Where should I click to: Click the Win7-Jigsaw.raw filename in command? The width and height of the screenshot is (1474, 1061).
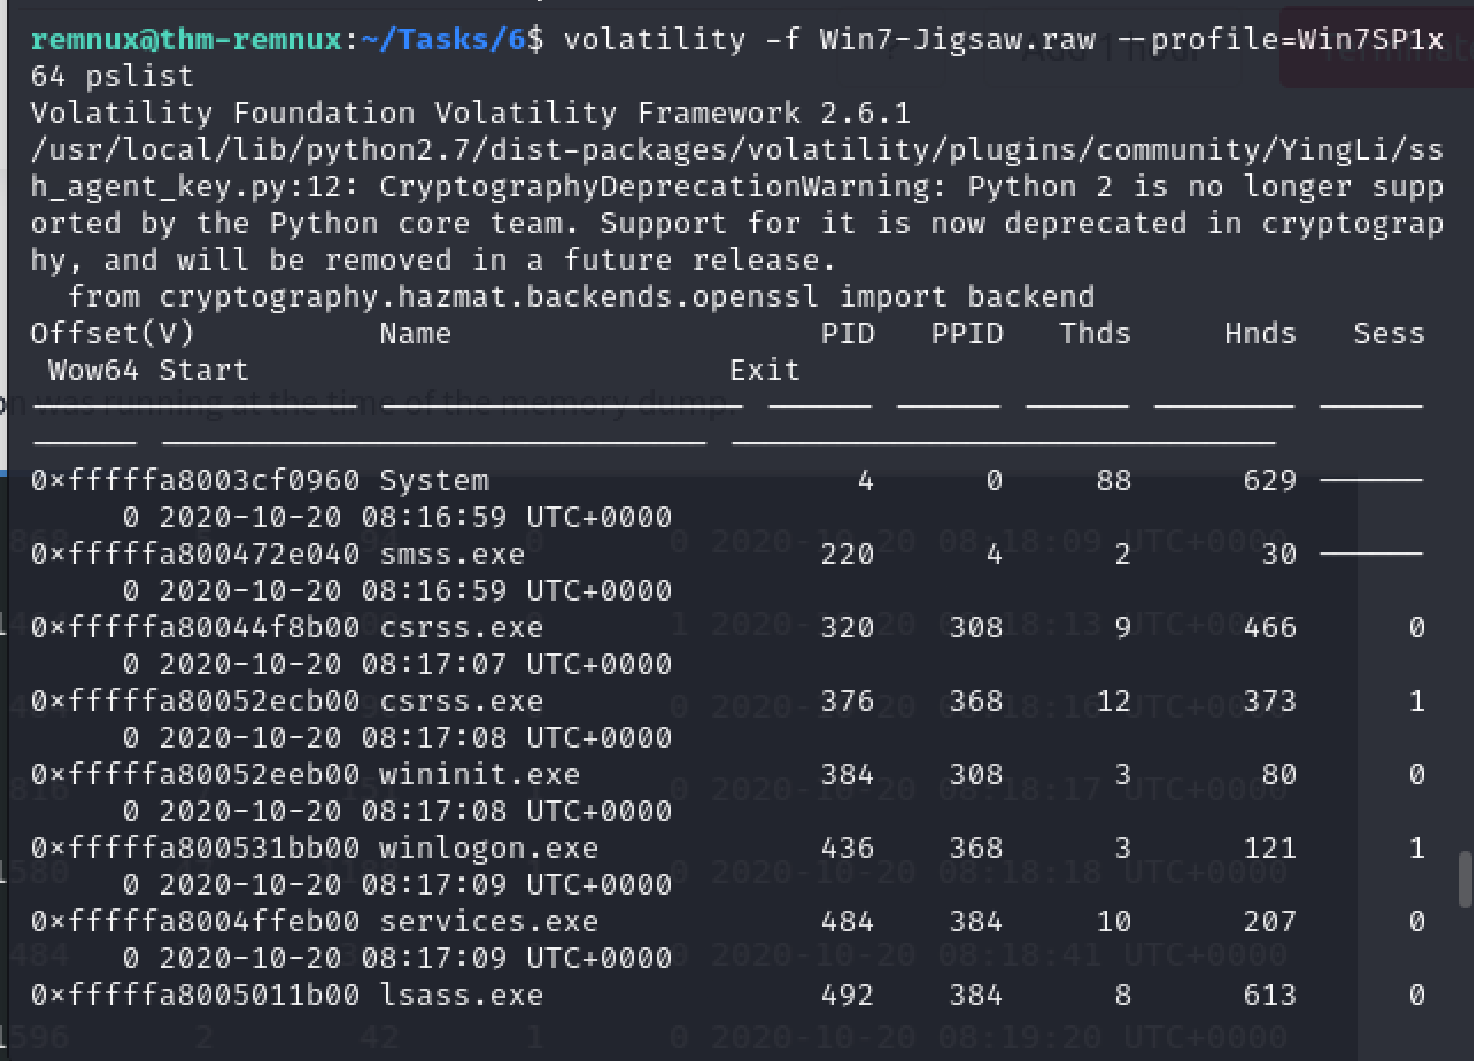pyautogui.click(x=957, y=40)
